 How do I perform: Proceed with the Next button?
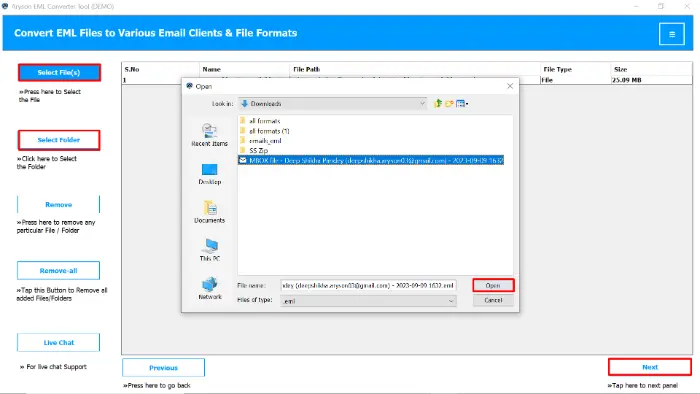[x=650, y=367]
